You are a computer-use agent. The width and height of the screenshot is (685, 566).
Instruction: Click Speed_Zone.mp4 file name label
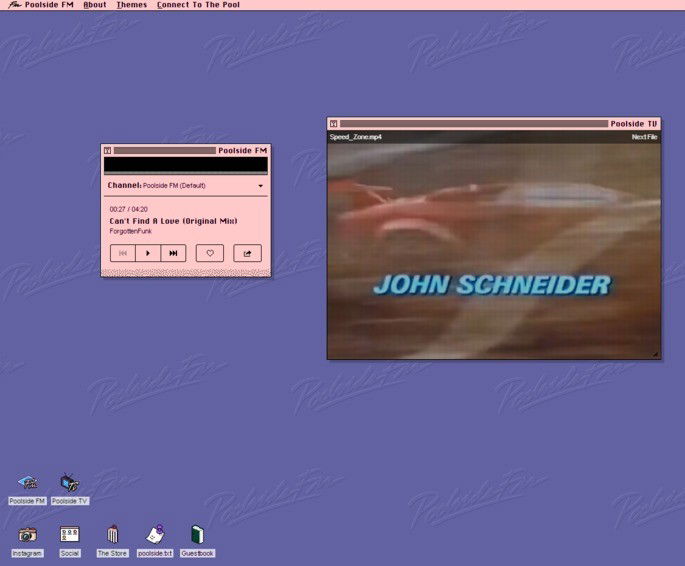coord(356,137)
